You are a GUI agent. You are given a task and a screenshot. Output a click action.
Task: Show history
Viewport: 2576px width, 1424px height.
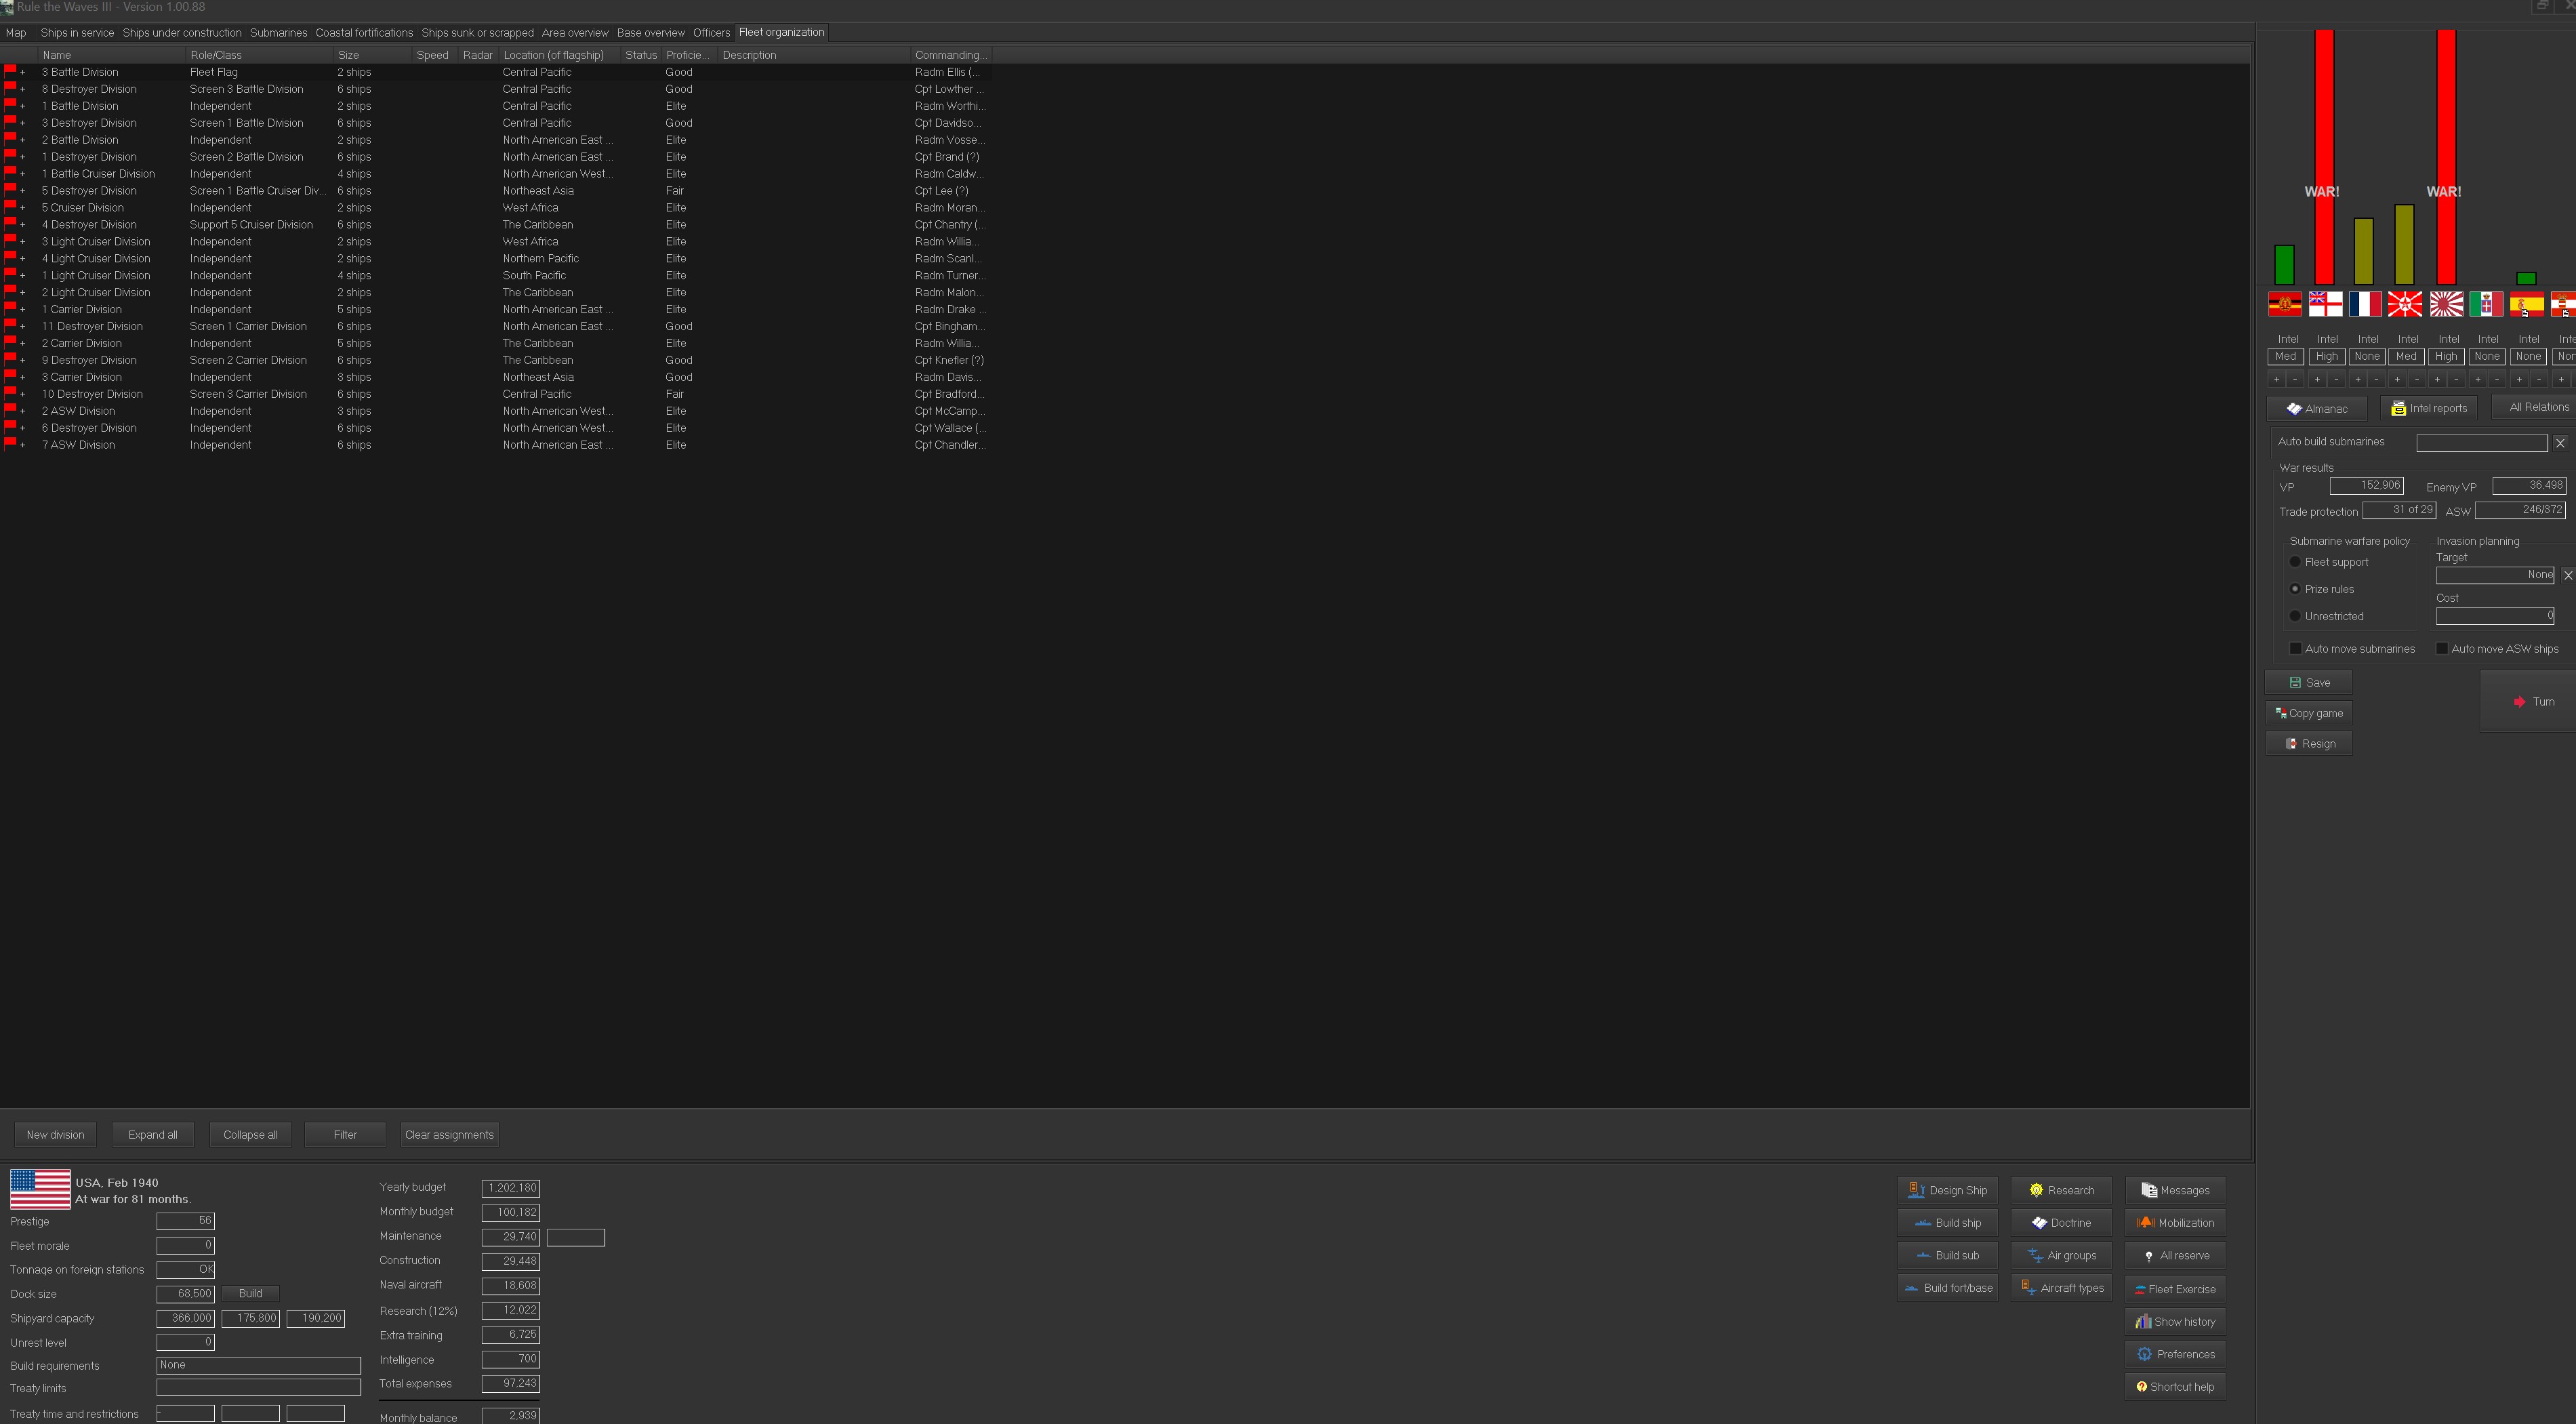2175,1321
